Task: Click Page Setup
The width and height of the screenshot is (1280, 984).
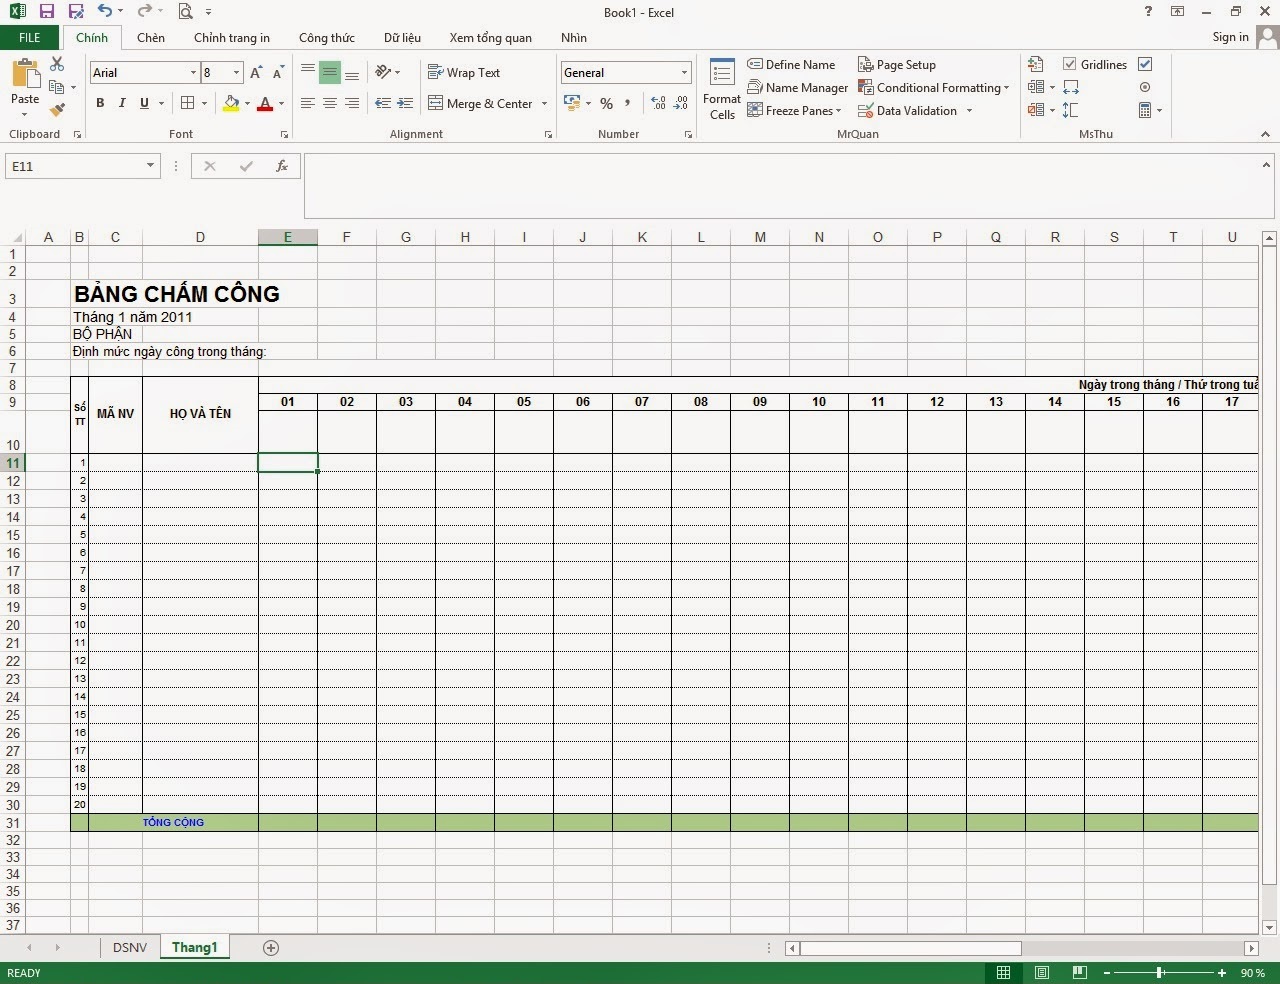Action: 897,64
